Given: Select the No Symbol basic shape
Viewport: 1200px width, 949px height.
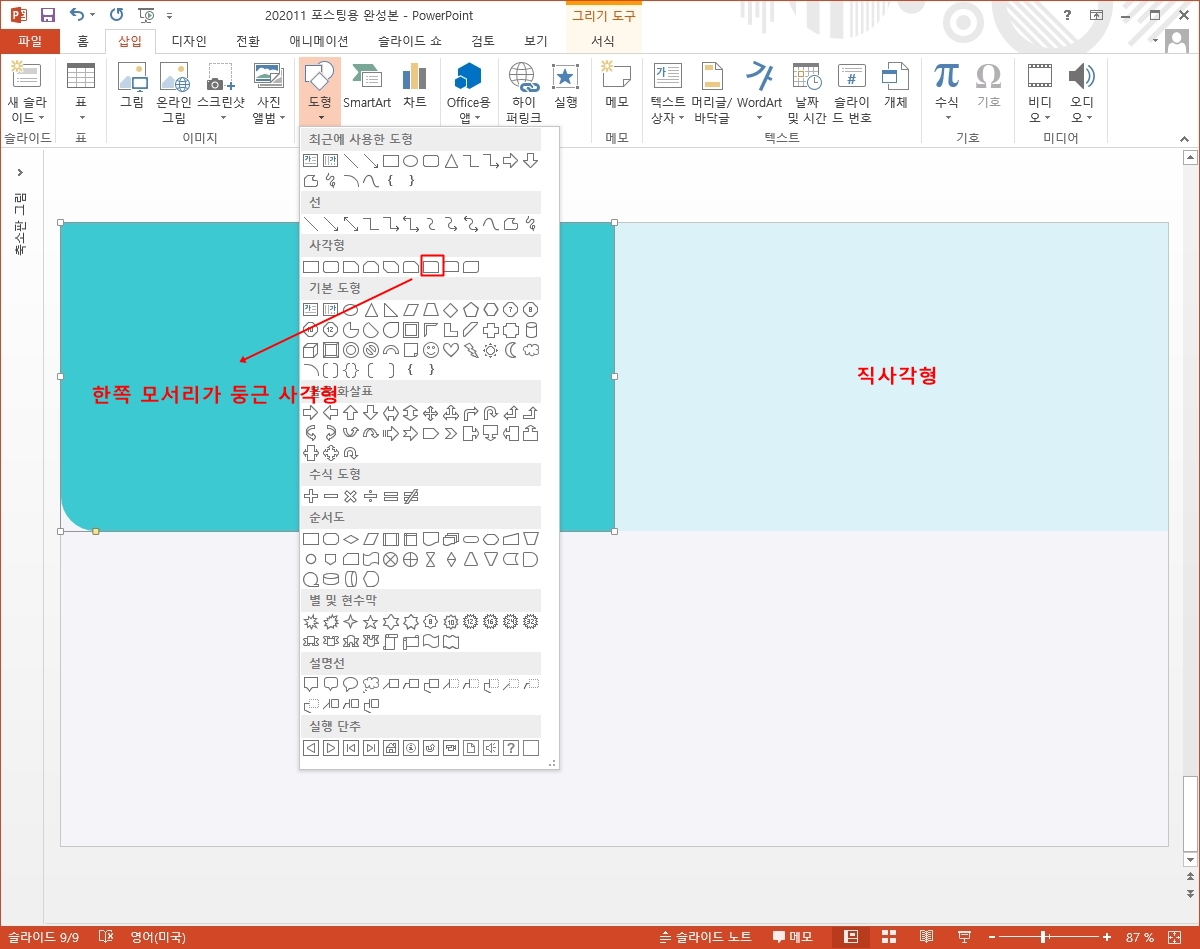Looking at the screenshot, I should click(x=371, y=350).
